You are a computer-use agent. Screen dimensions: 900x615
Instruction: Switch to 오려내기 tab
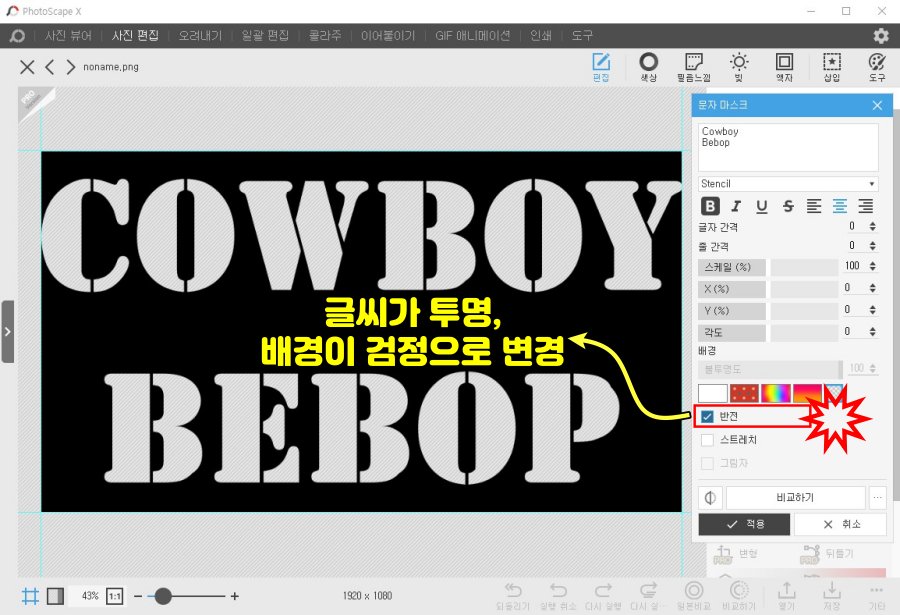pos(200,36)
